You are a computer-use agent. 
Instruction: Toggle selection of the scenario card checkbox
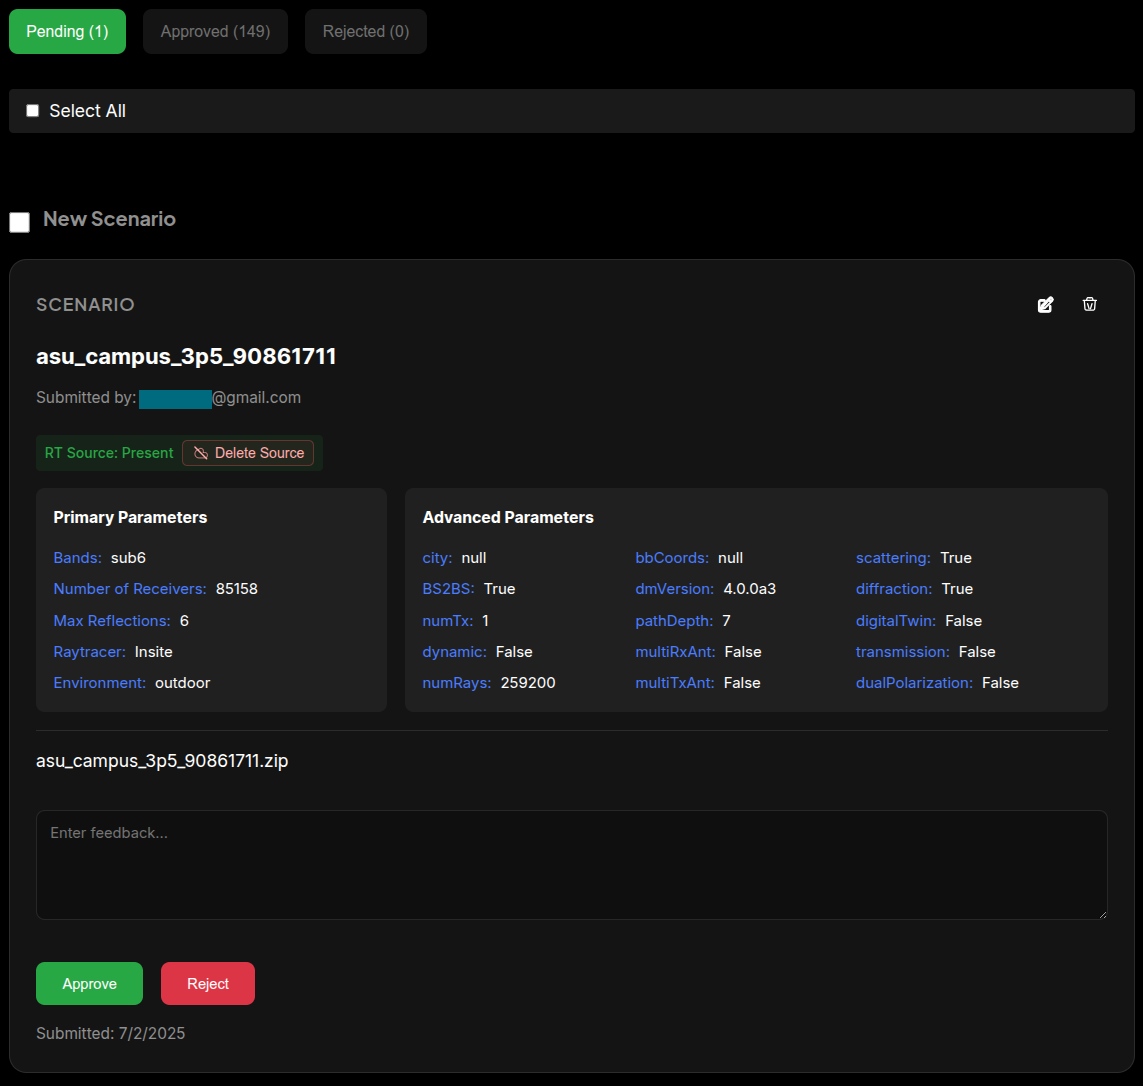(19, 222)
